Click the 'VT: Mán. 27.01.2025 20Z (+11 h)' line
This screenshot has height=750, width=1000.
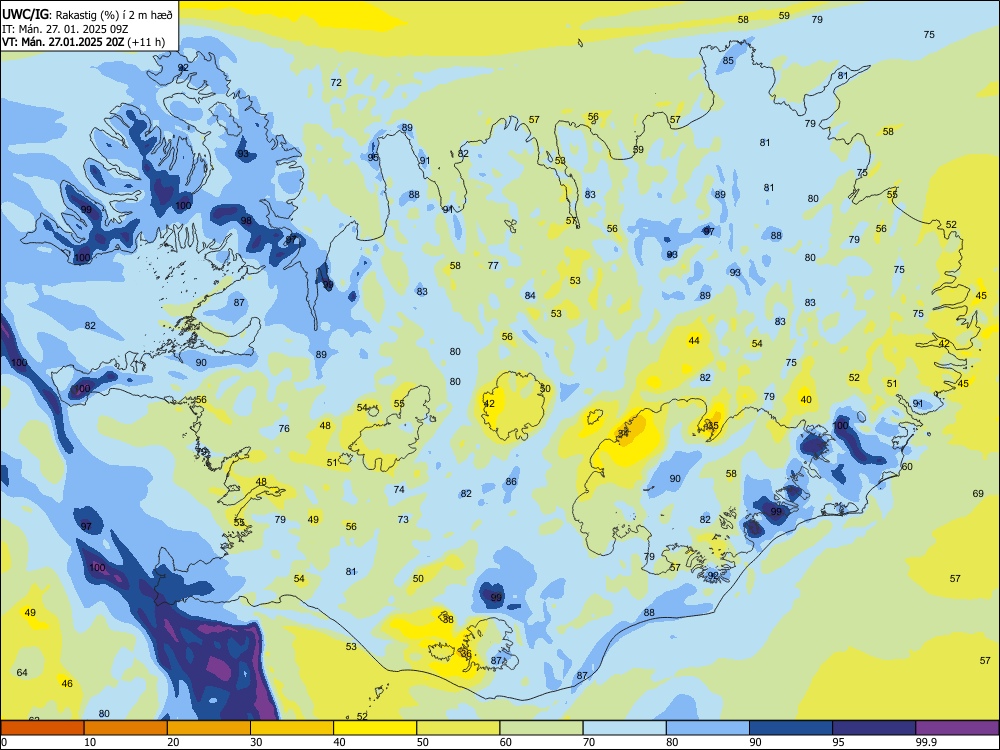(83, 42)
